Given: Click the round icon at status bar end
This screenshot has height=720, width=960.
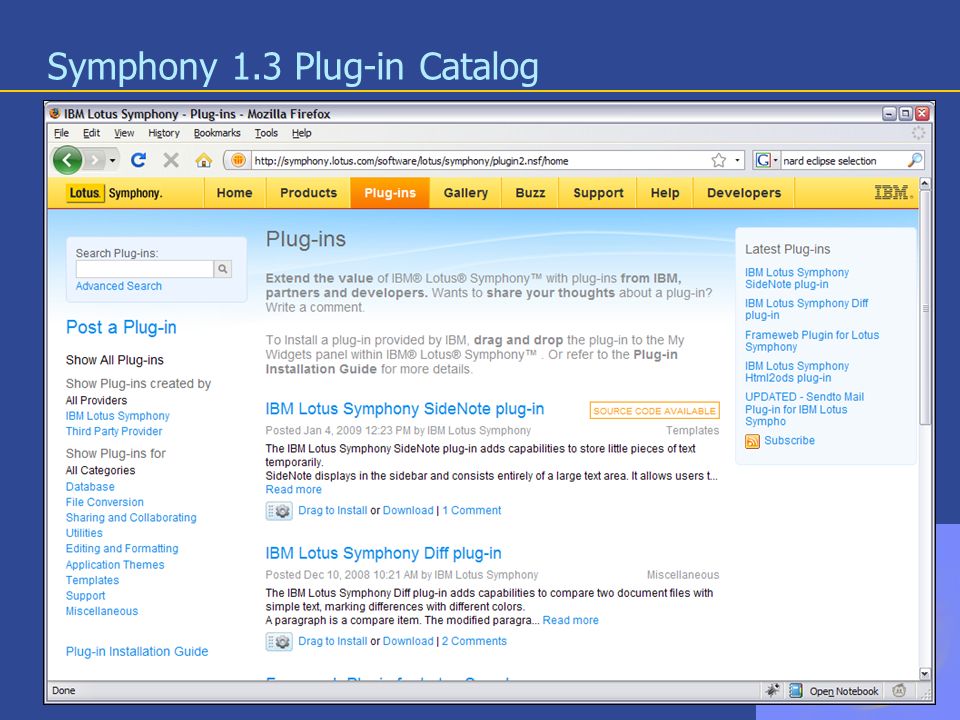Looking at the screenshot, I should 899,691.
